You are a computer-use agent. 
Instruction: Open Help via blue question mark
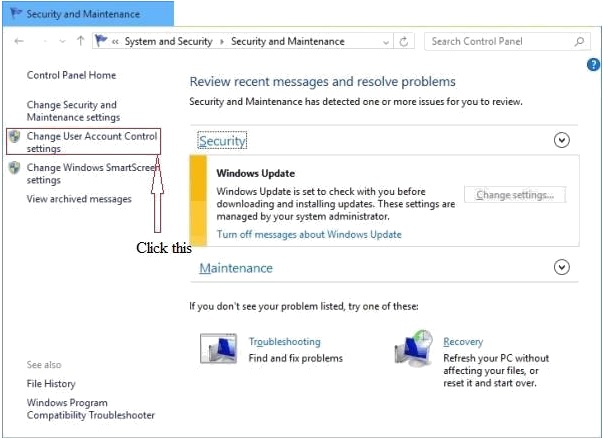(x=593, y=65)
